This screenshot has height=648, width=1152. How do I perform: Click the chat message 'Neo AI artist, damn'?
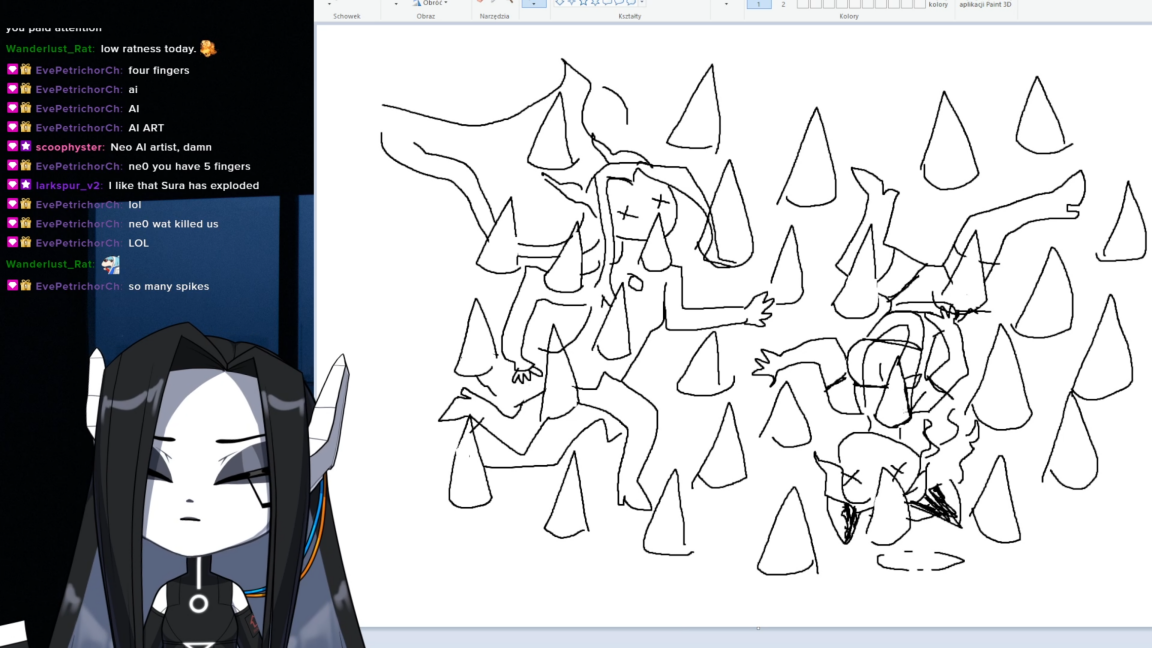tap(161, 147)
